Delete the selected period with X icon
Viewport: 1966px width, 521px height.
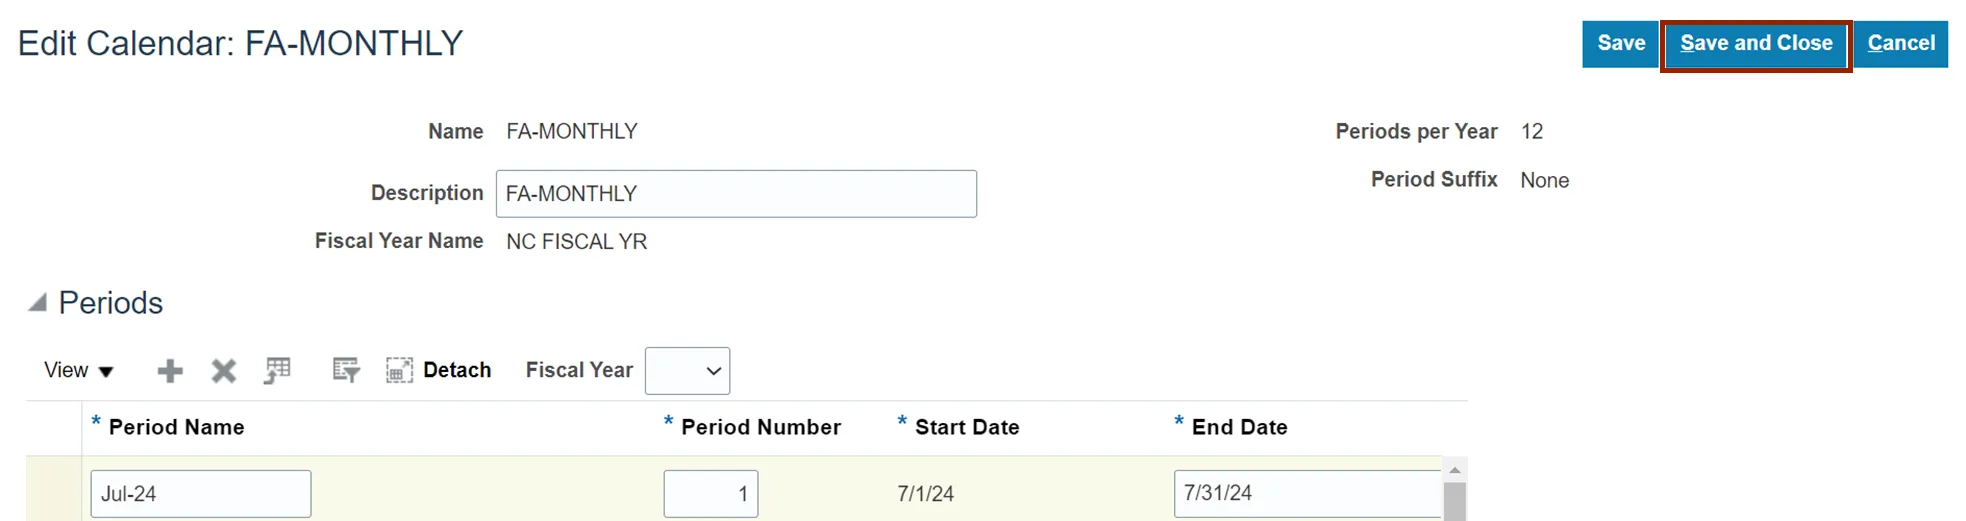[224, 371]
